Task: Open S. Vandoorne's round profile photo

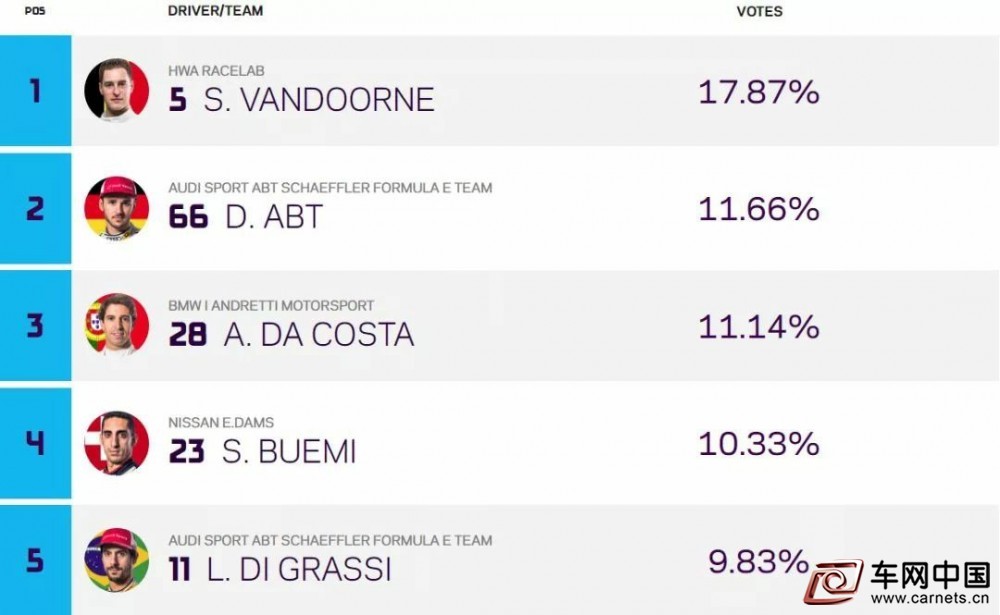Action: coord(116,90)
